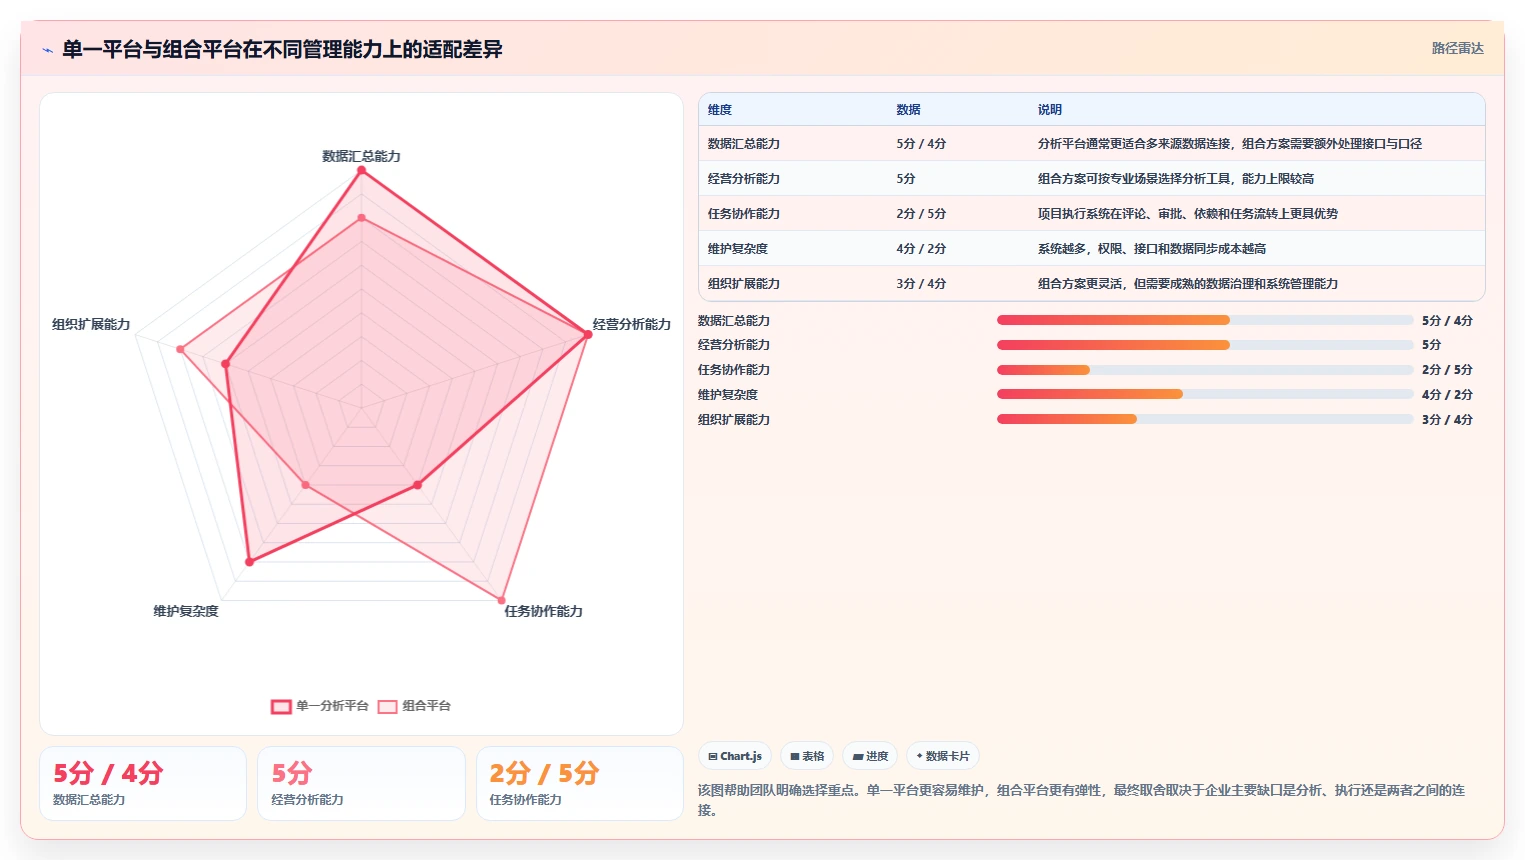Open the 2分 / 5分 任务协作能力 card
The width and height of the screenshot is (1525, 860).
(580, 784)
